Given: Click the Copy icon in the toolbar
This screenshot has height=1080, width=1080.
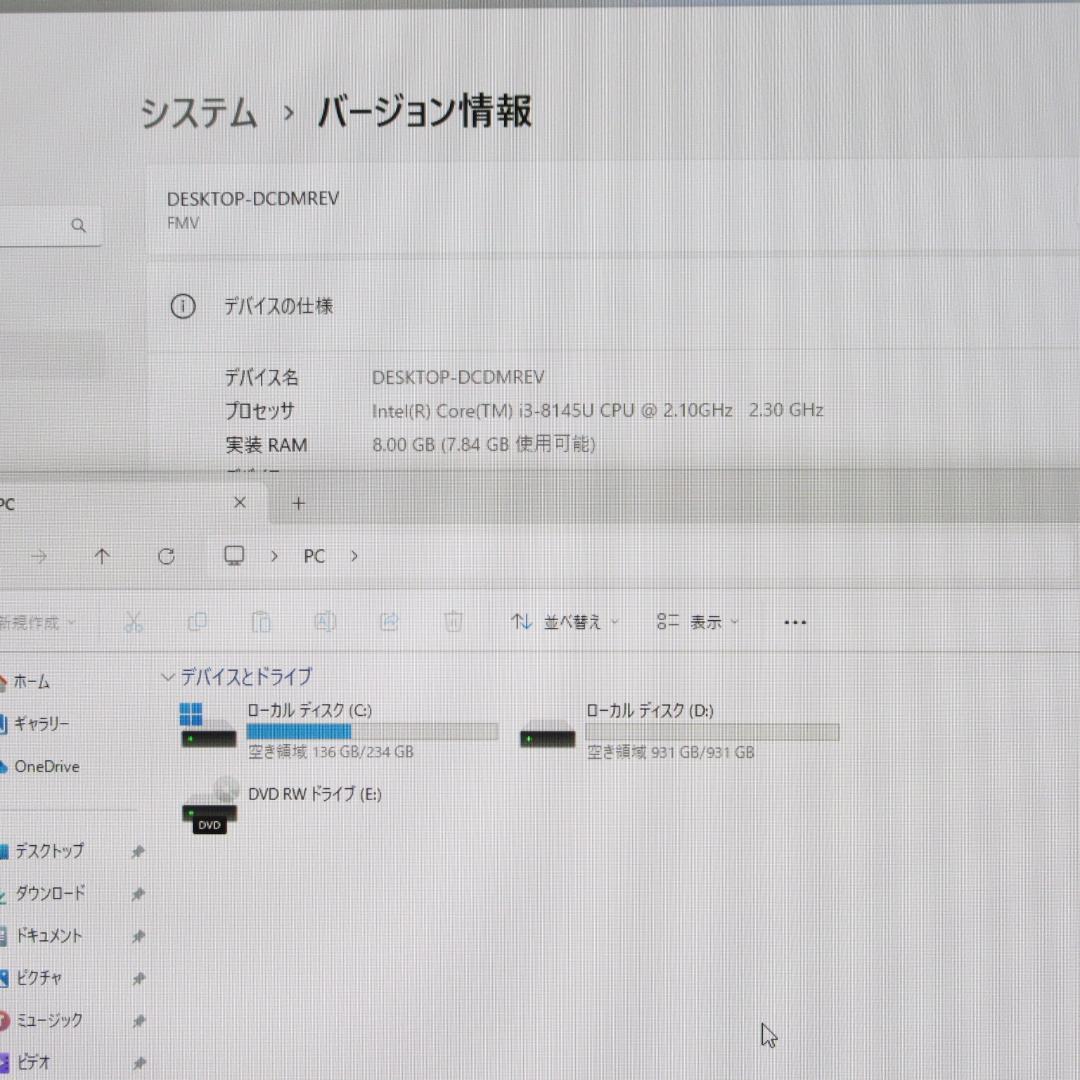Looking at the screenshot, I should point(198,622).
